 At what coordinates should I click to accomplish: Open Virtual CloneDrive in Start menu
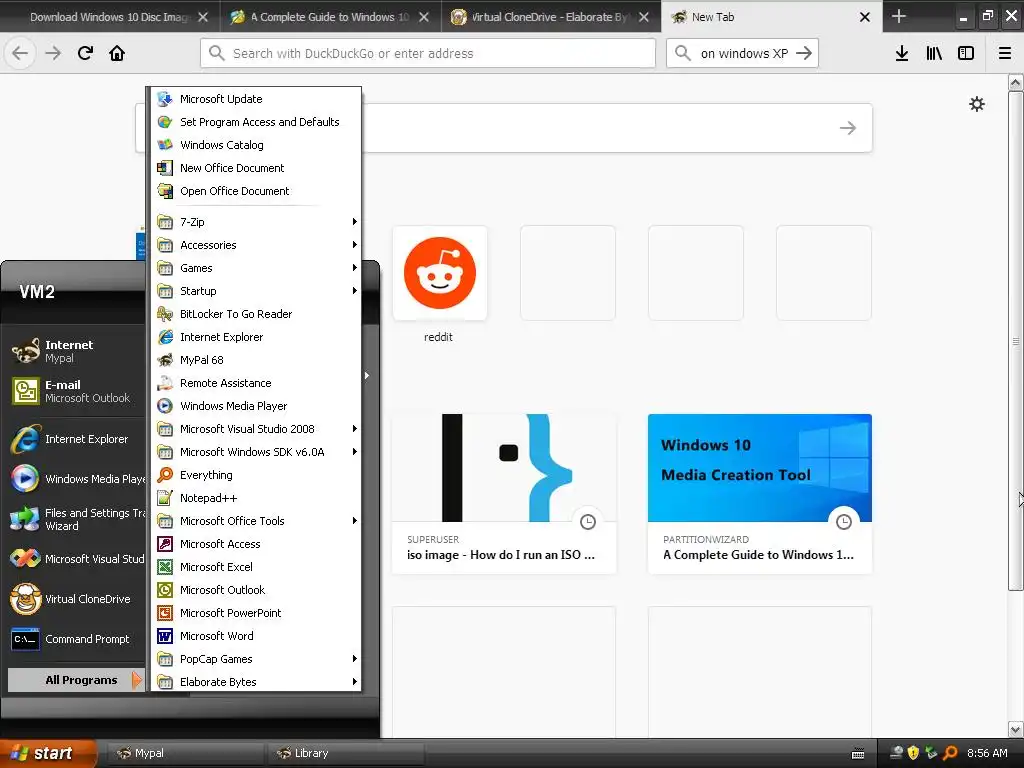[76, 599]
